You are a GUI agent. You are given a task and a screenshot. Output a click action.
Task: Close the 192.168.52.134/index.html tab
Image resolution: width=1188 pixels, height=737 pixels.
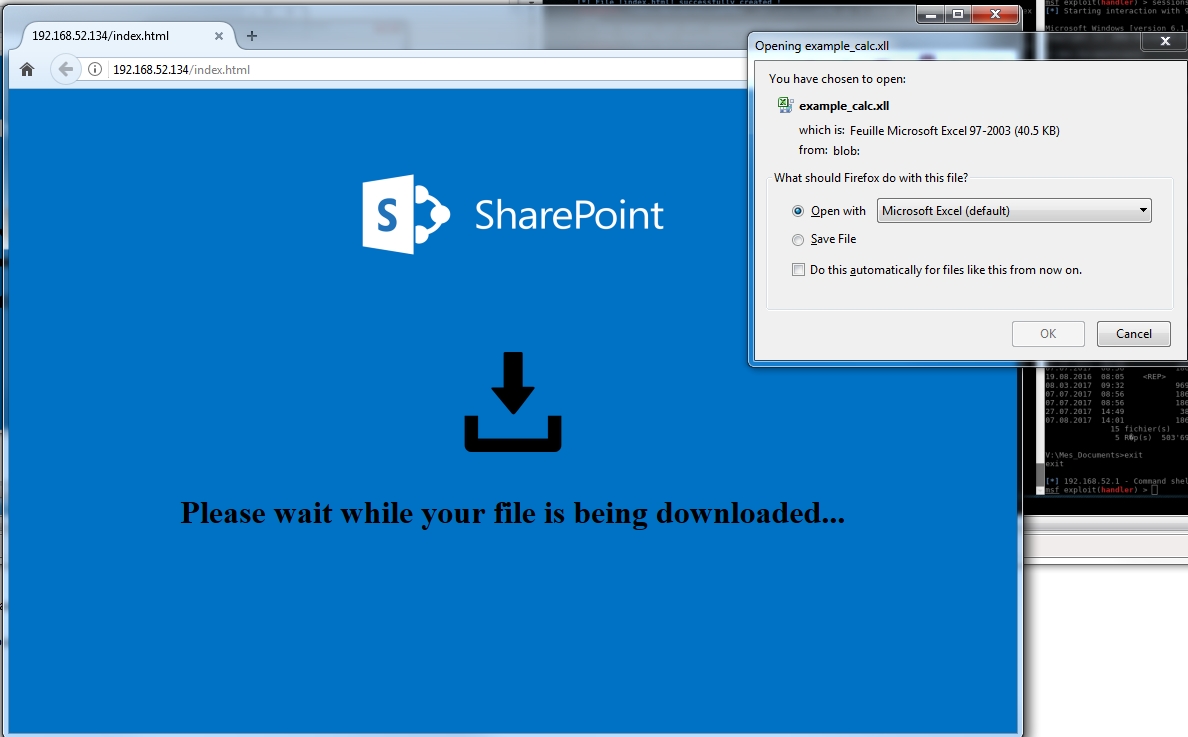coord(218,36)
